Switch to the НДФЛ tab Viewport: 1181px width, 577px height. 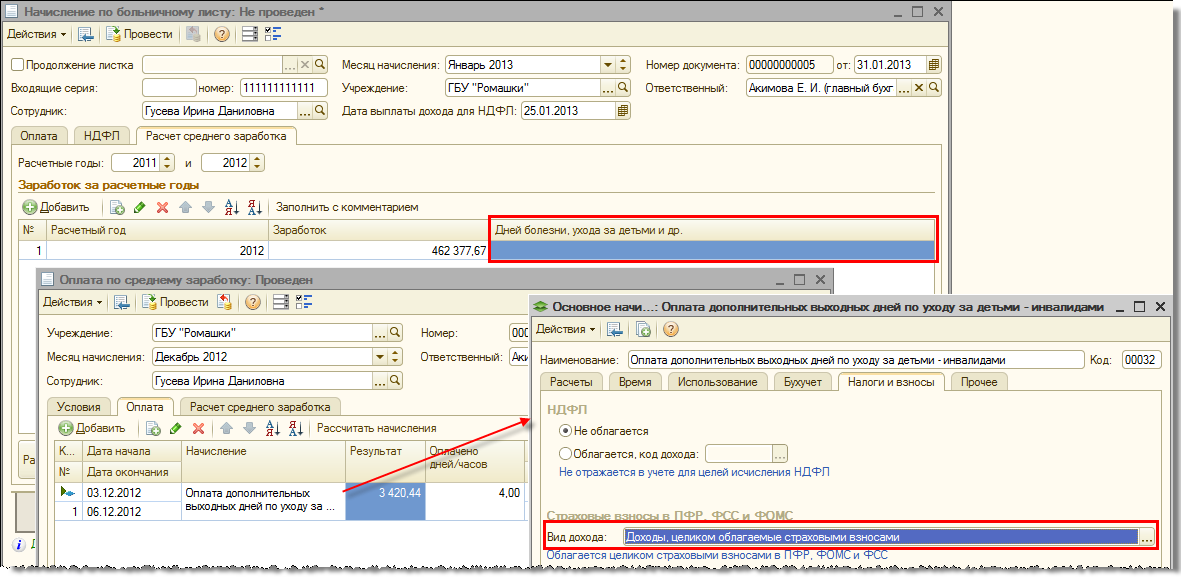(102, 136)
